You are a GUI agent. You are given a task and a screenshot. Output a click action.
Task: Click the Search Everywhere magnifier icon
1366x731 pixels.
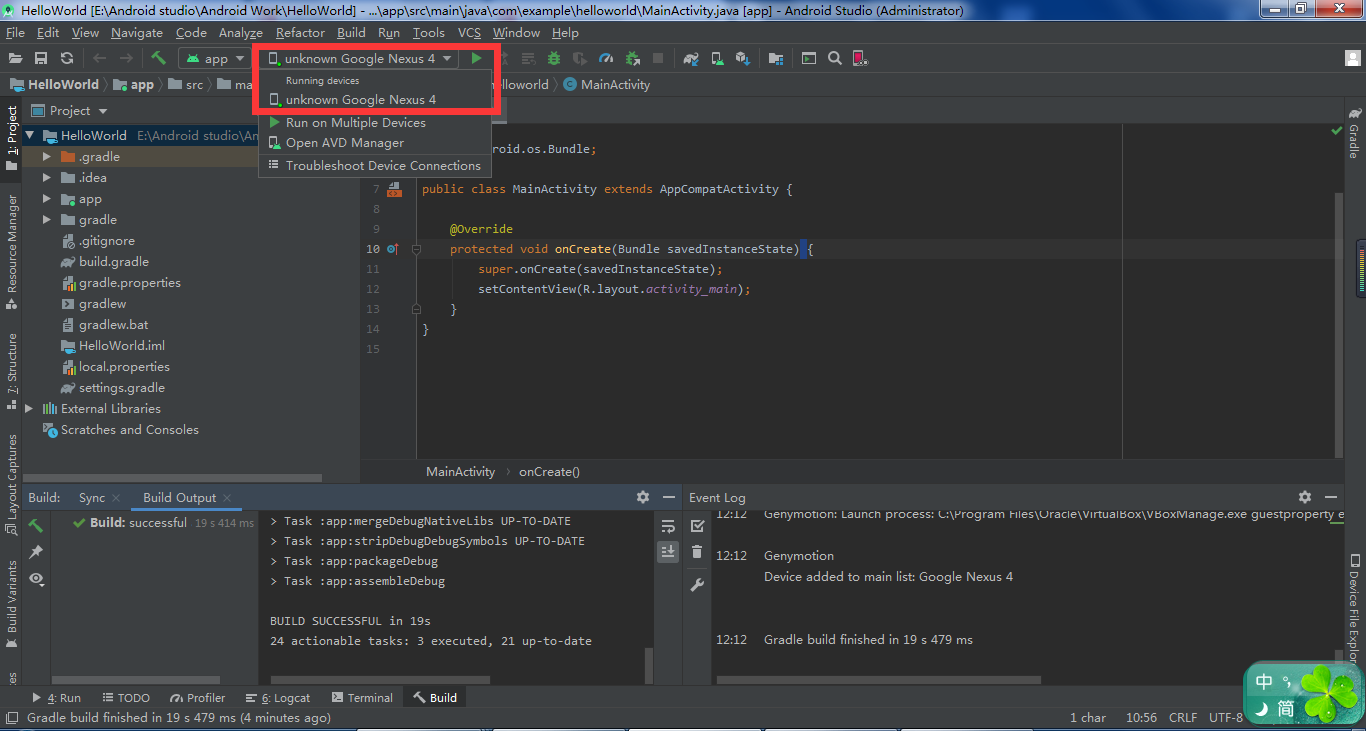coord(835,59)
